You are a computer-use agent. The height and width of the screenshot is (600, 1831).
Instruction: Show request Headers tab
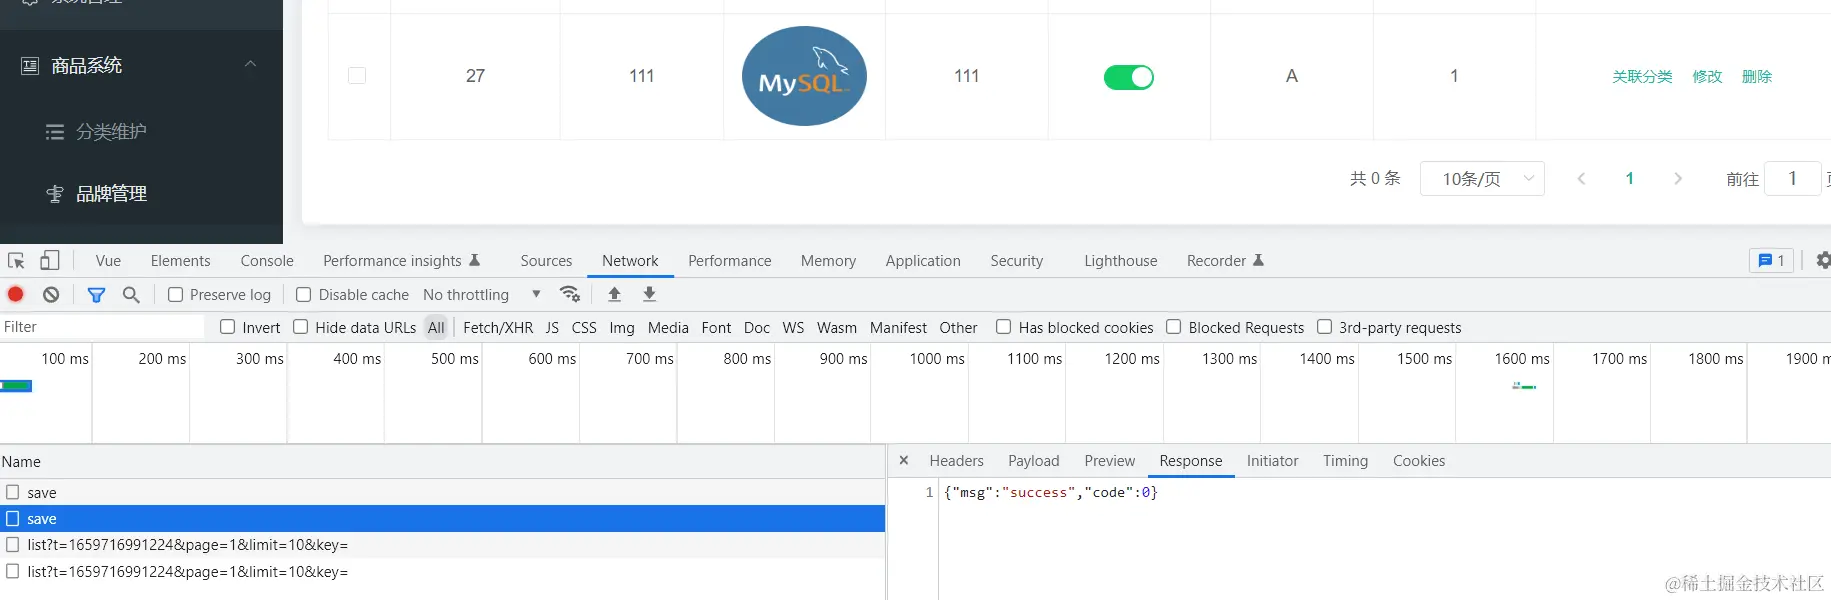[957, 461]
